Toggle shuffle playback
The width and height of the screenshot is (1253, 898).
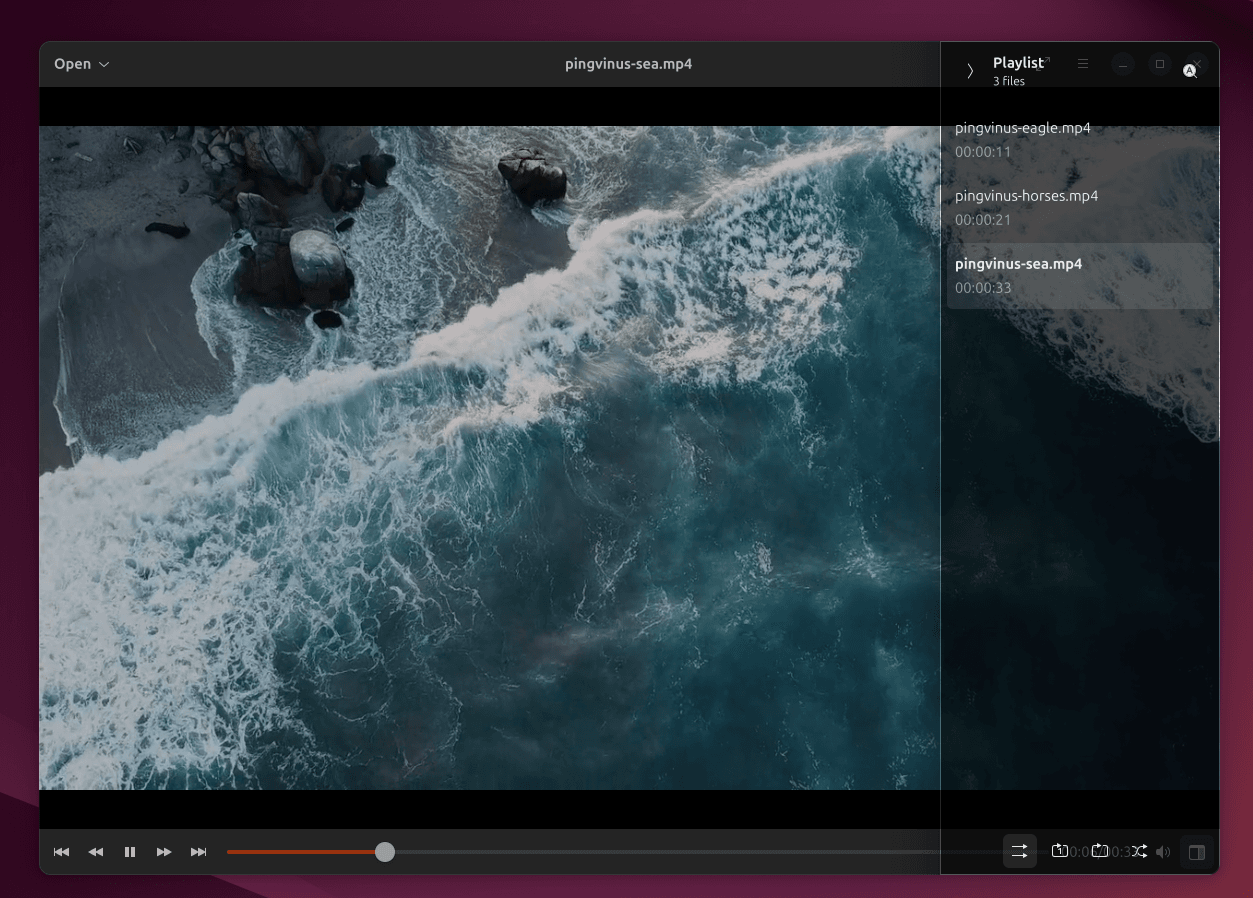coord(1139,852)
